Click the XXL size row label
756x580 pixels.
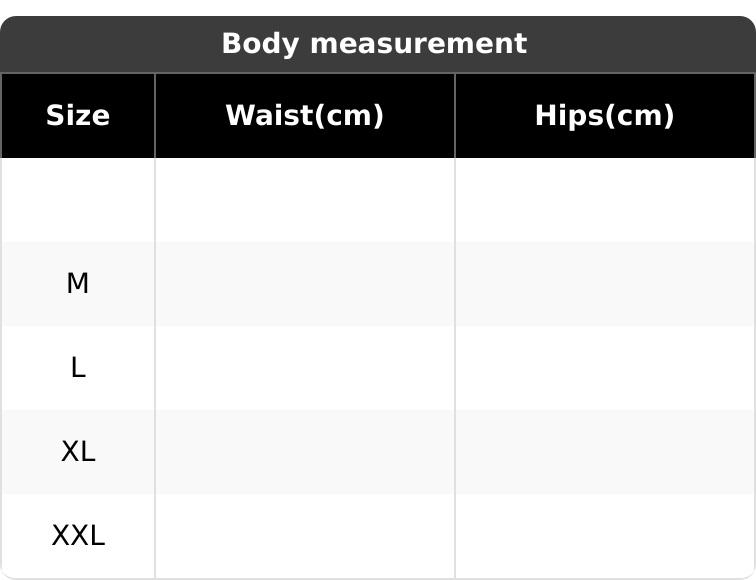pos(78,536)
